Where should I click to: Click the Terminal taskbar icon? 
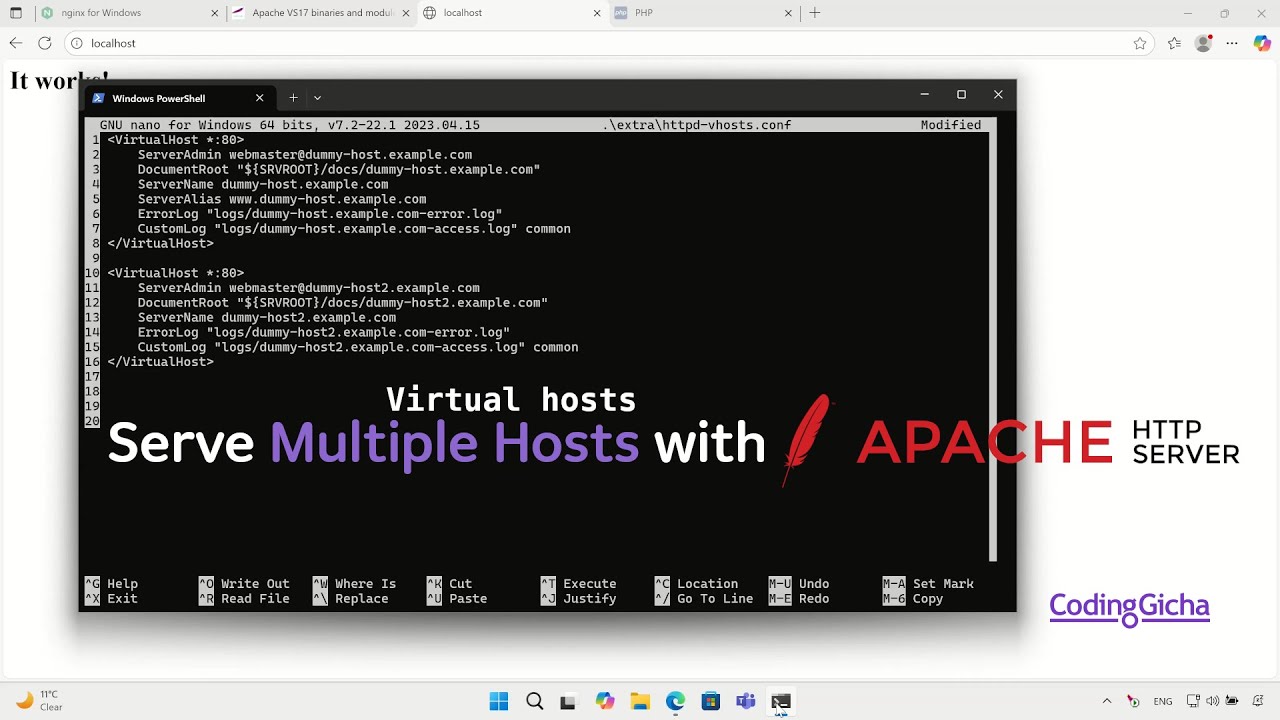pos(781,701)
